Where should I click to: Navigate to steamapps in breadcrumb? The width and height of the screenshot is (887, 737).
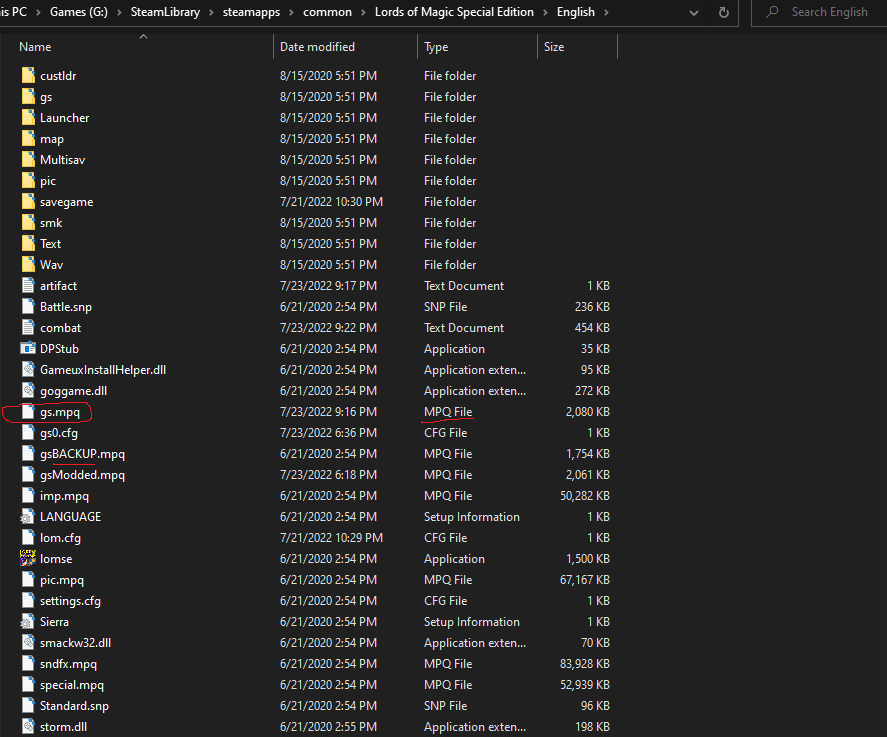point(251,12)
